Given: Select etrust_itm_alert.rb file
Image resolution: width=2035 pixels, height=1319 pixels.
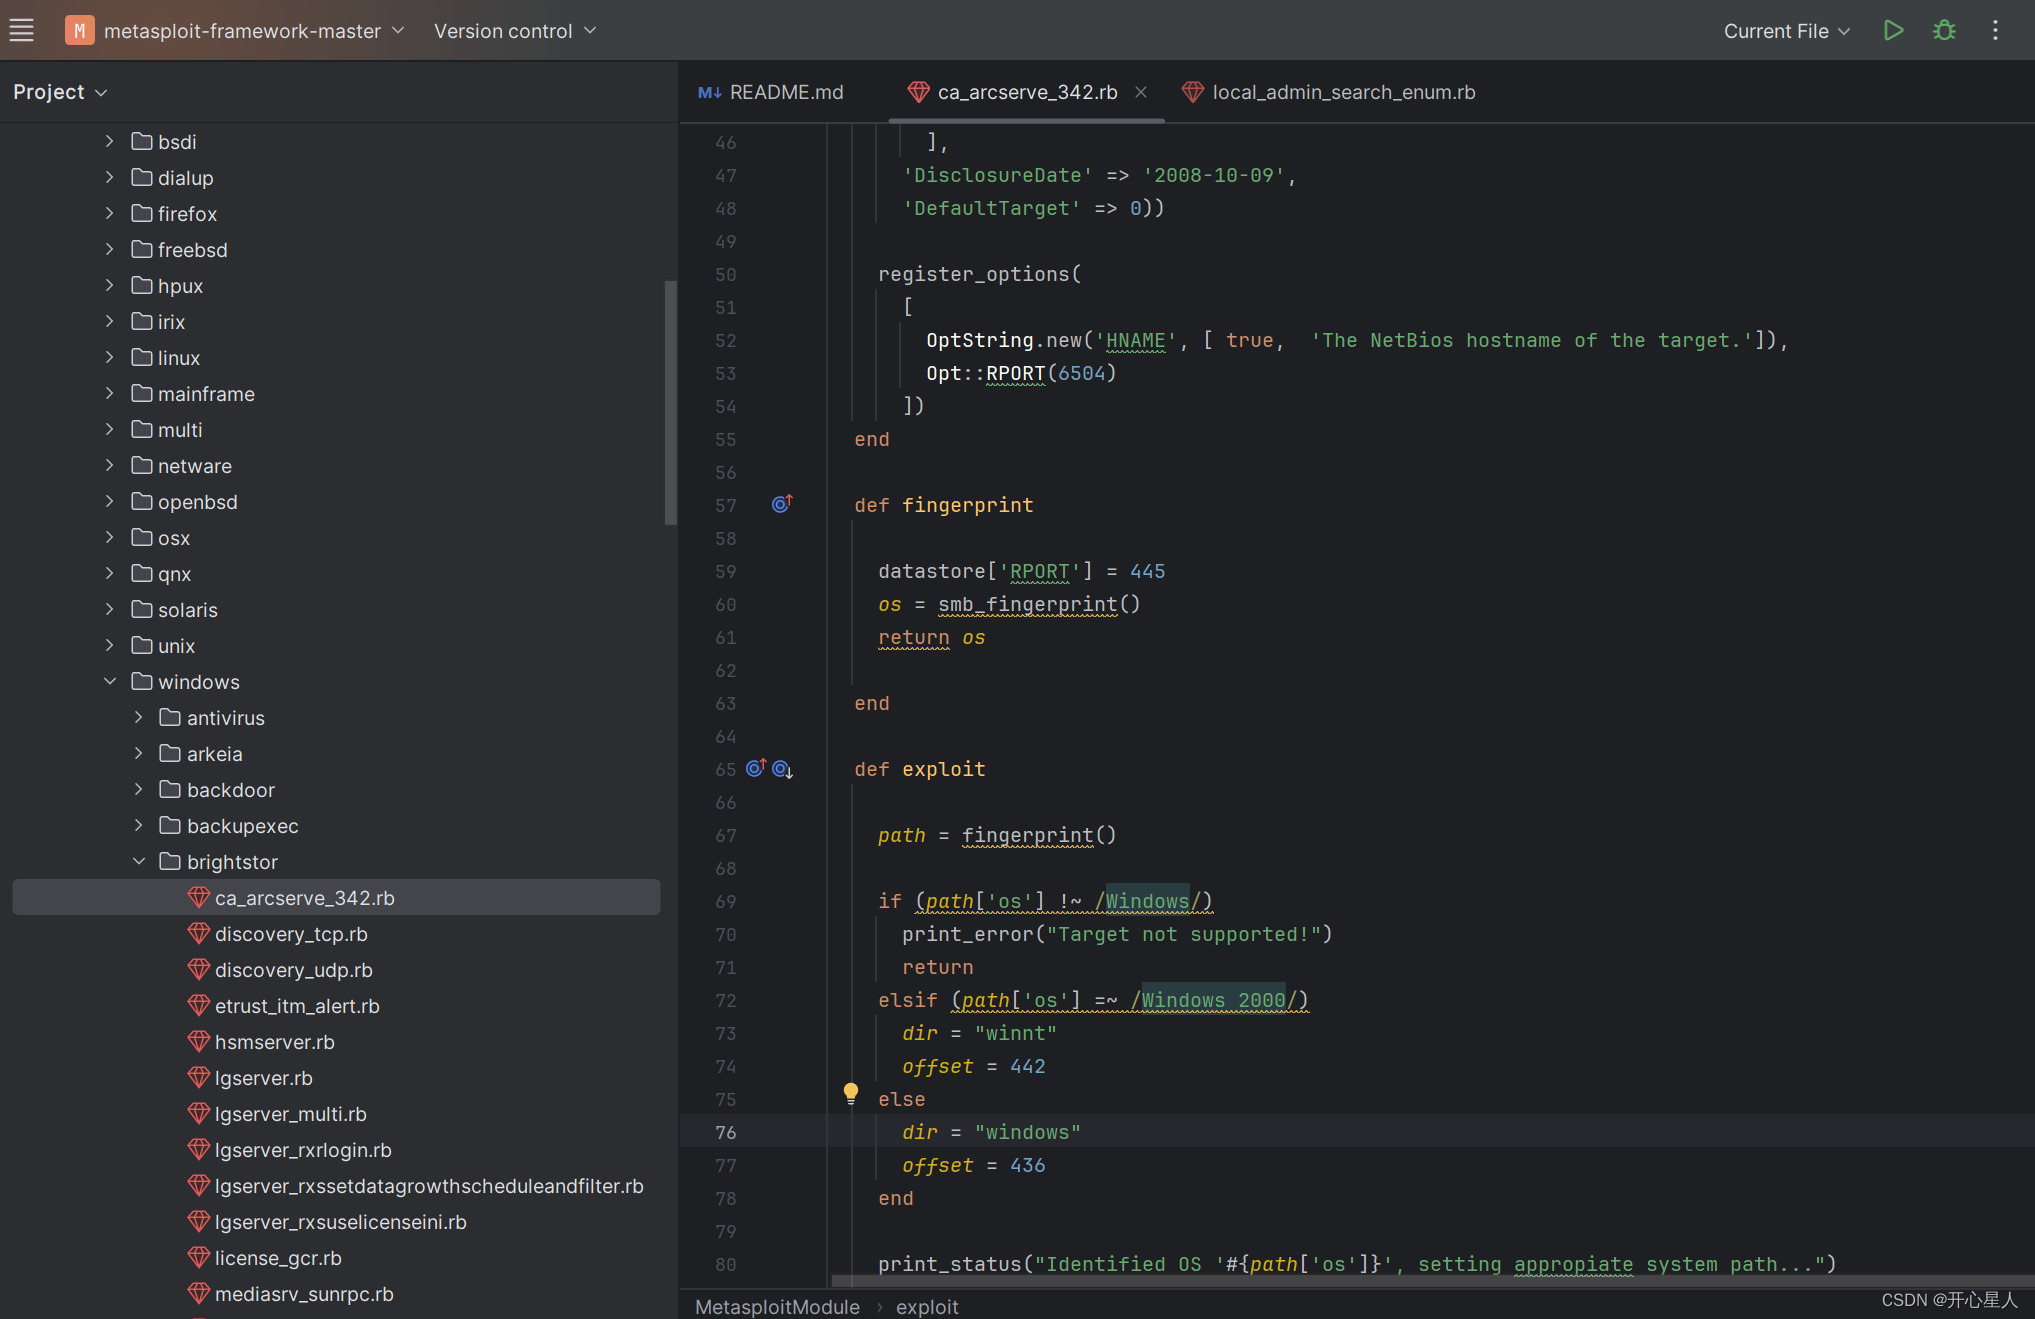Looking at the screenshot, I should point(297,1005).
